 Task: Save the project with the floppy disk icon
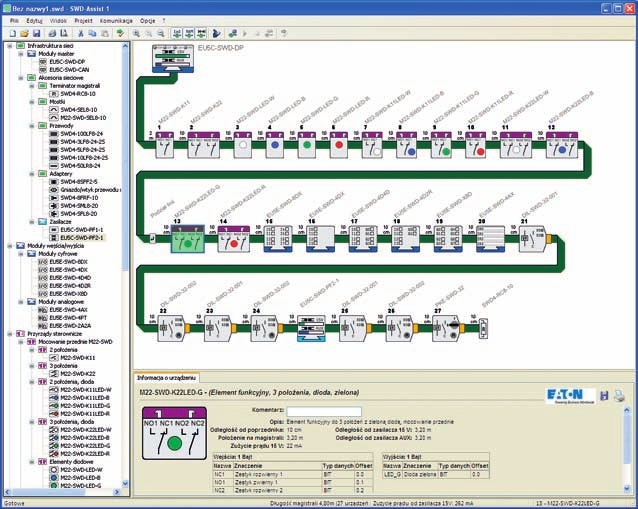[36, 33]
